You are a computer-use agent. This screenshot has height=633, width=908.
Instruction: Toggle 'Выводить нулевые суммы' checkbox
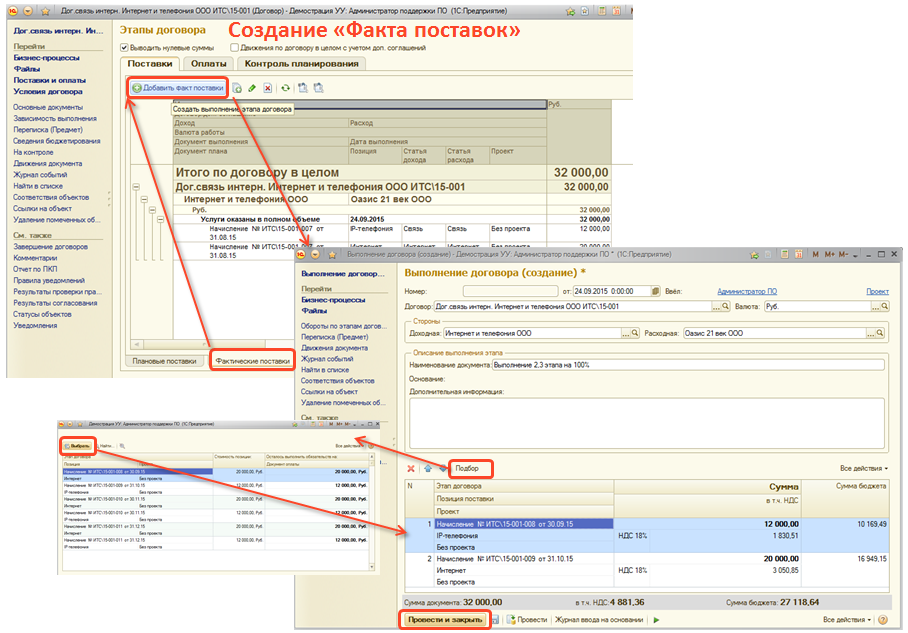(125, 47)
